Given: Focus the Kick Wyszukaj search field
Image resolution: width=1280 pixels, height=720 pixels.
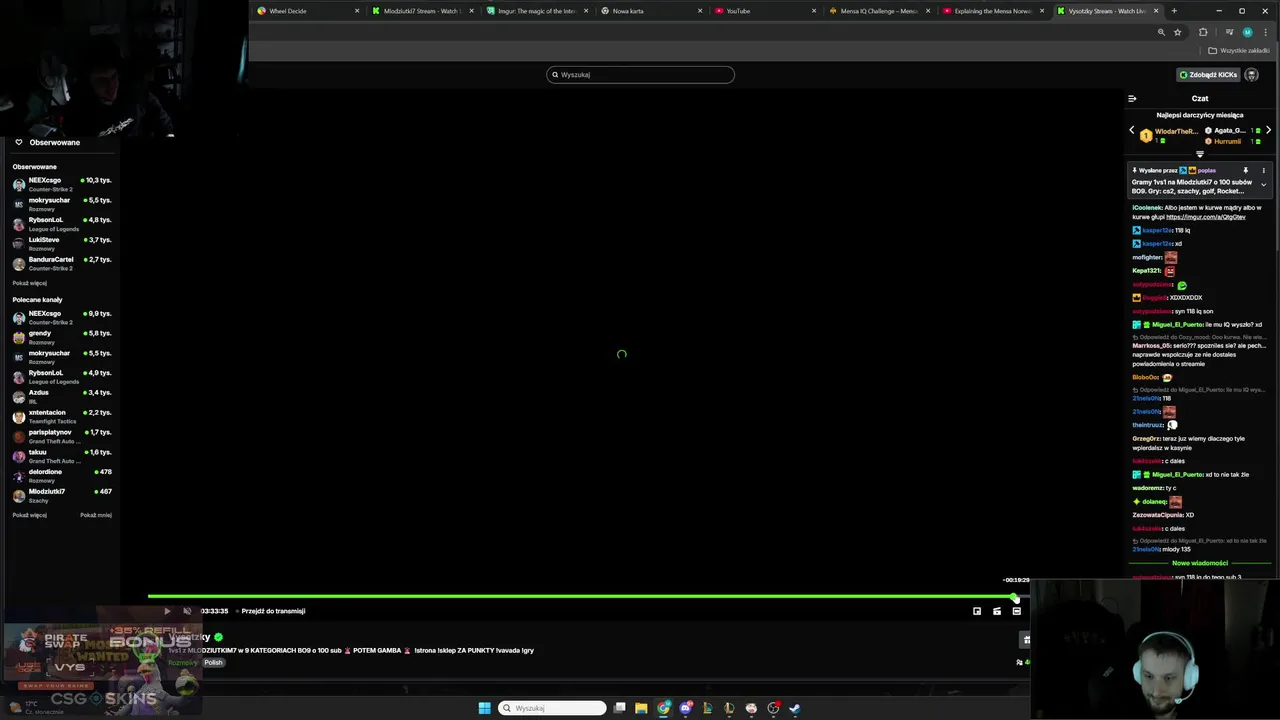Looking at the screenshot, I should pyautogui.click(x=640, y=75).
